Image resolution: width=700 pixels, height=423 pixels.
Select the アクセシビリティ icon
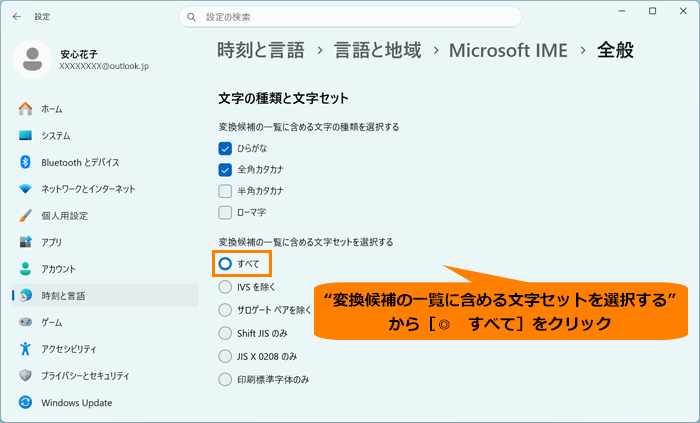[x=25, y=348]
